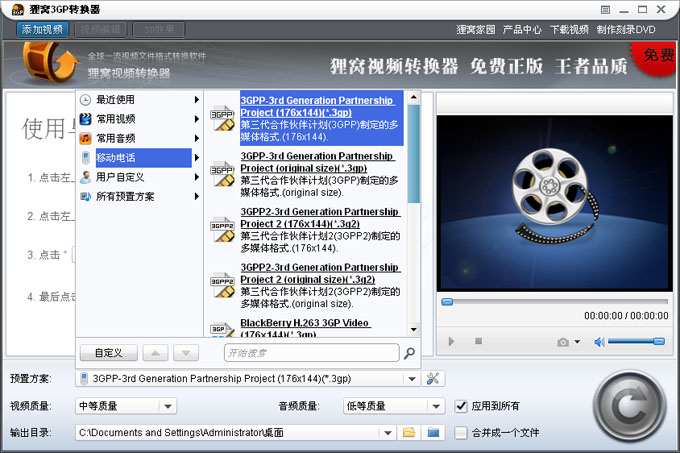Click the magnifier search icon
Viewport: 680px width, 453px height.
[409, 353]
